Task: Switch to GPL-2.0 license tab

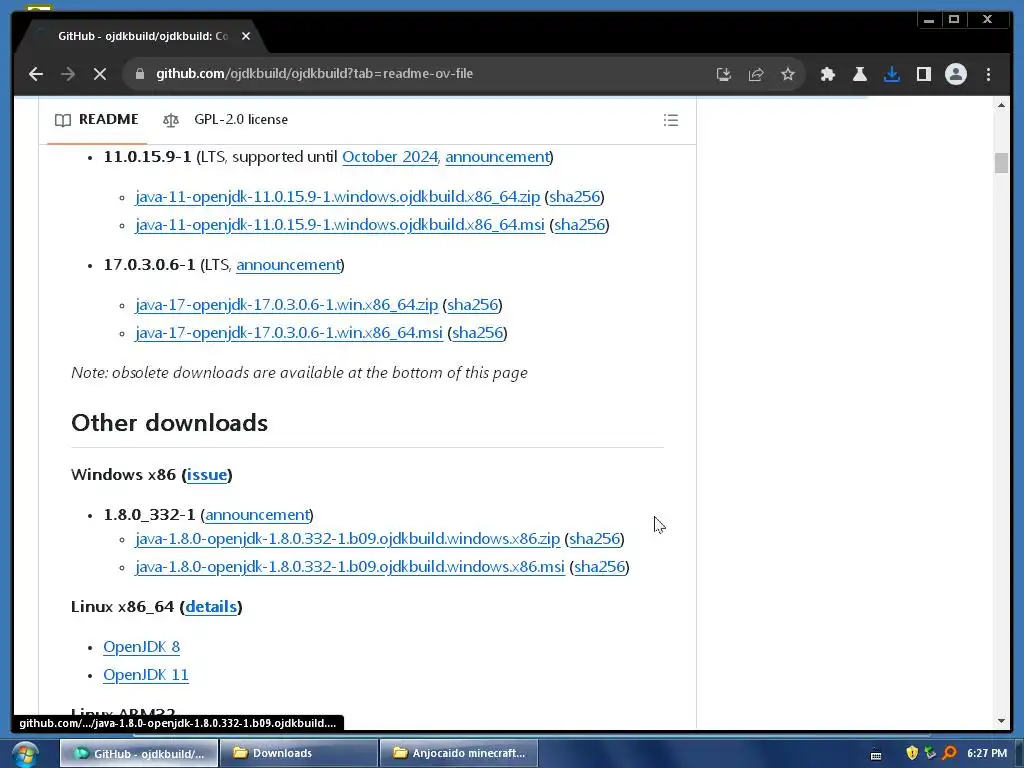Action: point(225,120)
